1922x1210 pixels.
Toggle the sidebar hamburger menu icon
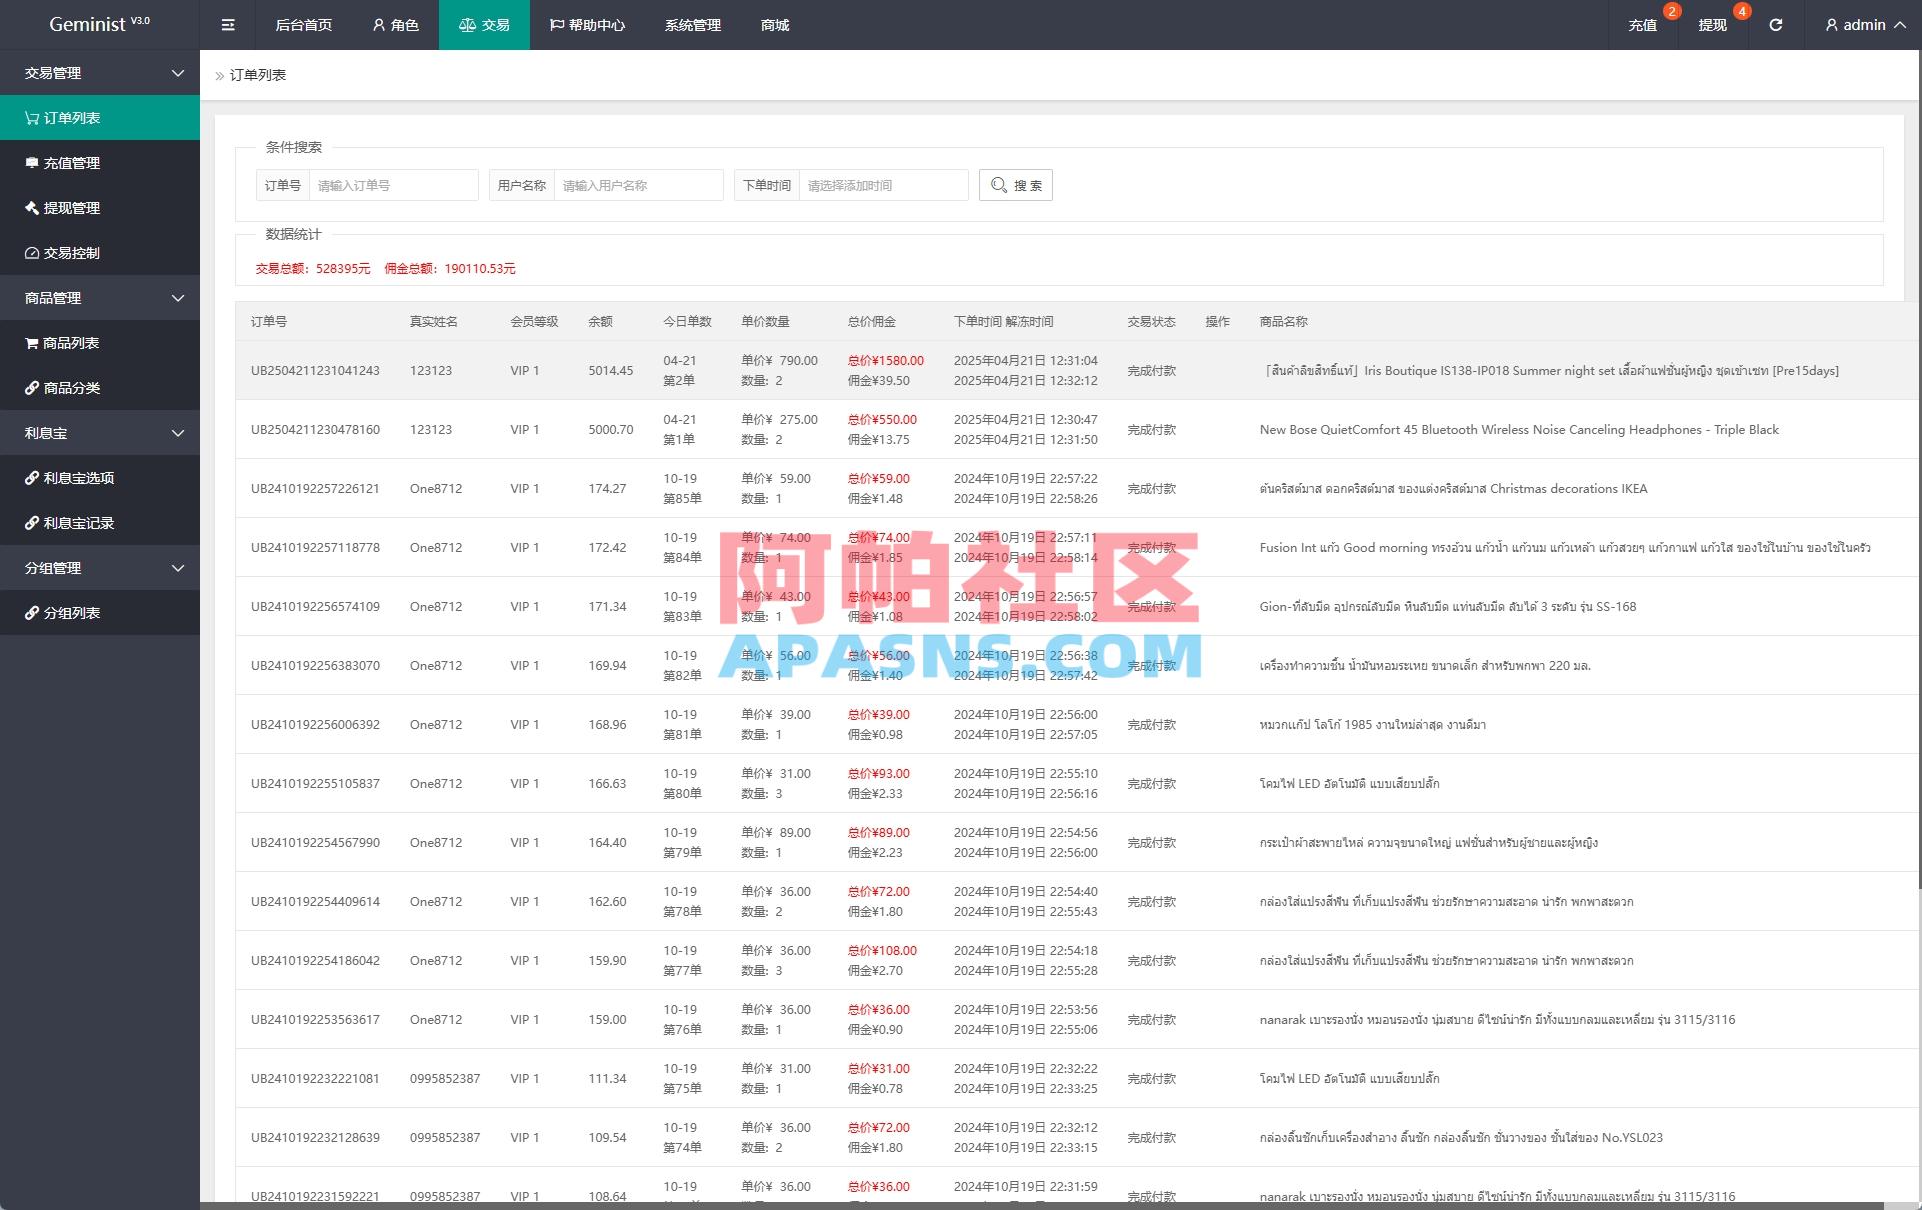[x=227, y=25]
